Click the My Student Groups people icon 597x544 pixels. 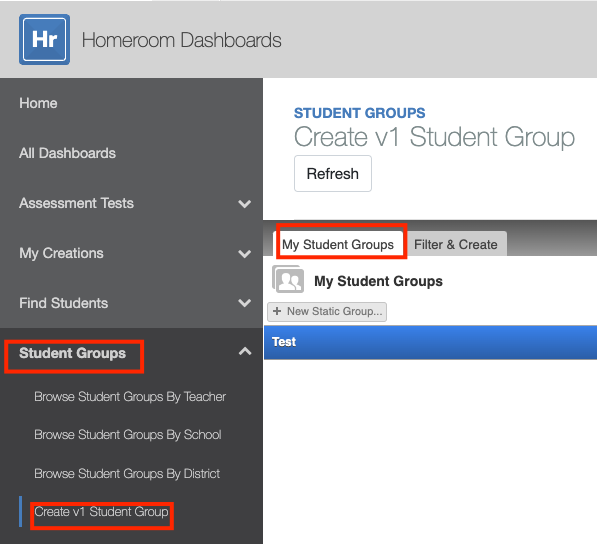[288, 279]
